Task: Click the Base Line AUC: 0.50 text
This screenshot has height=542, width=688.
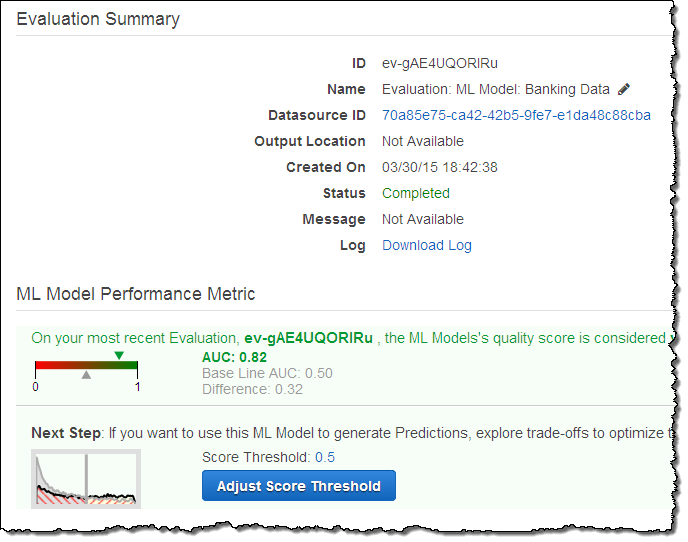Action: coord(267,373)
